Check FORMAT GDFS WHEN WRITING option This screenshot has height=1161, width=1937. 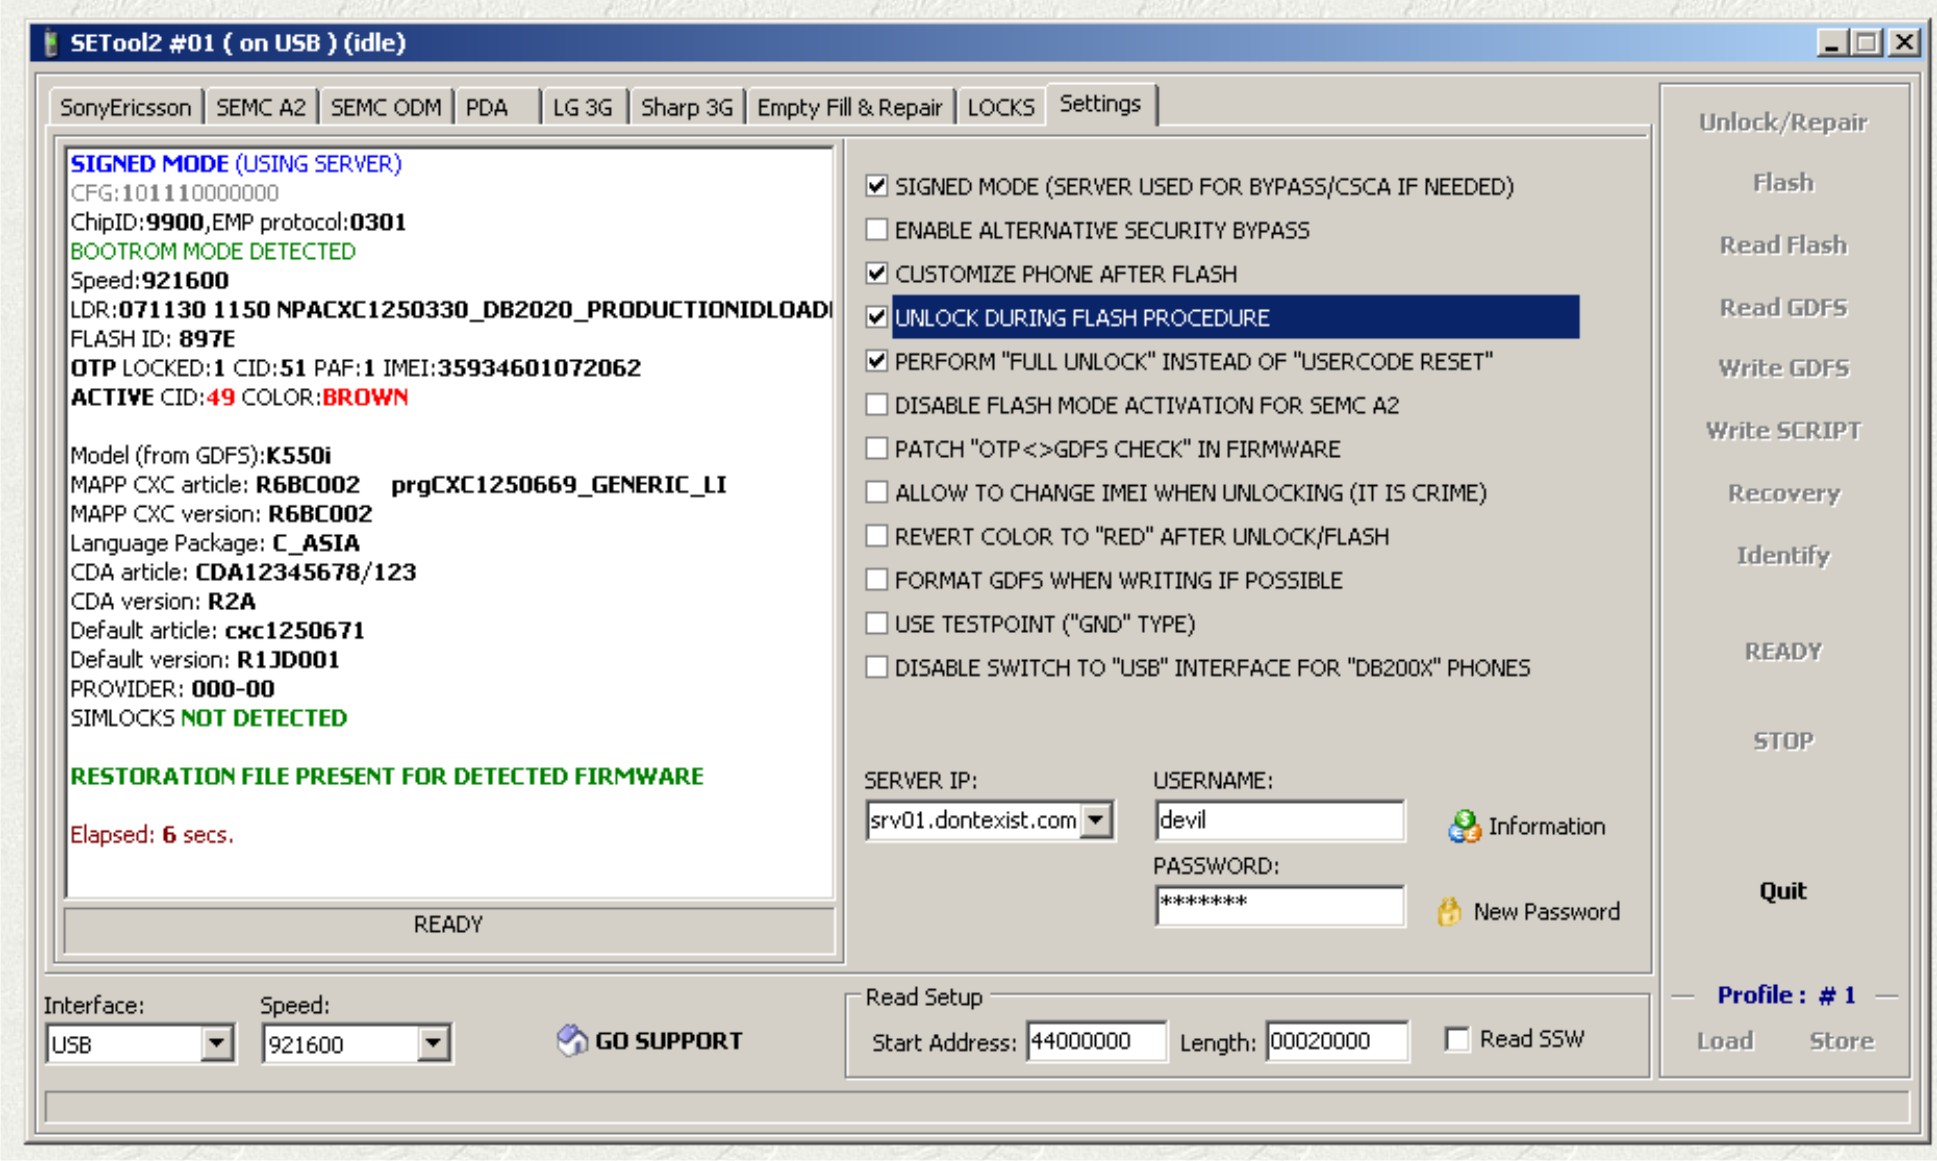click(x=876, y=579)
